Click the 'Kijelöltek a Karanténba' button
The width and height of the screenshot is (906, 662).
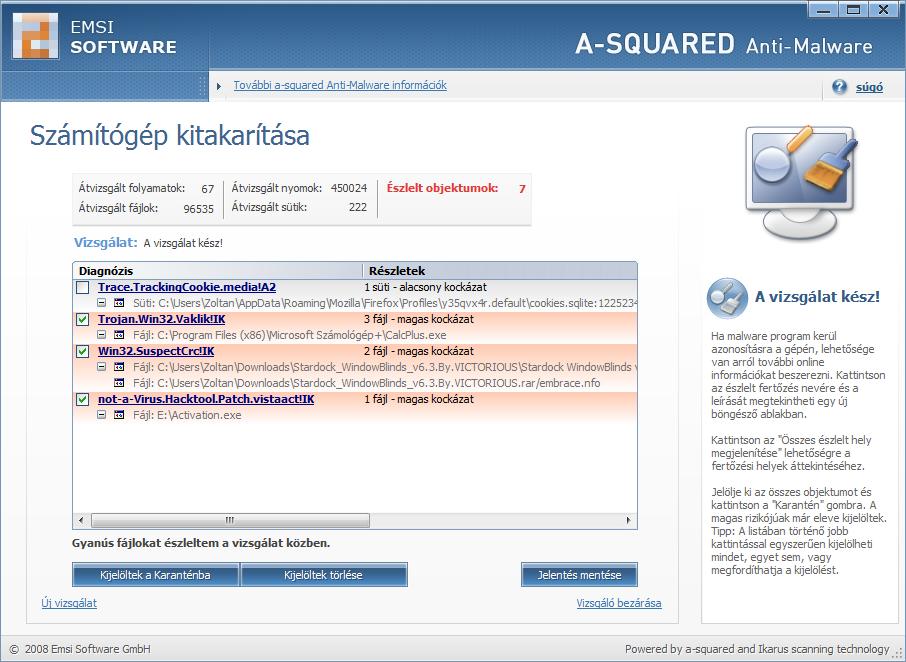(x=155, y=575)
